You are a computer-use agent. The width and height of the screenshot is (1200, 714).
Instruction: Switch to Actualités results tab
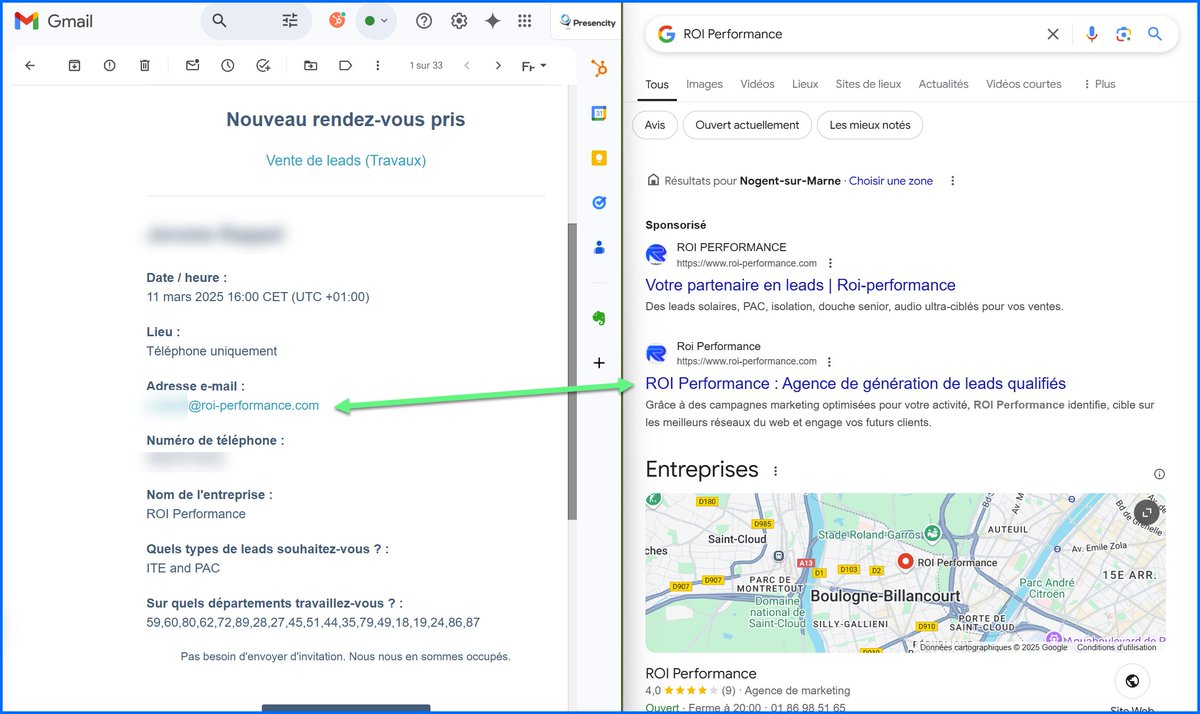pos(943,85)
